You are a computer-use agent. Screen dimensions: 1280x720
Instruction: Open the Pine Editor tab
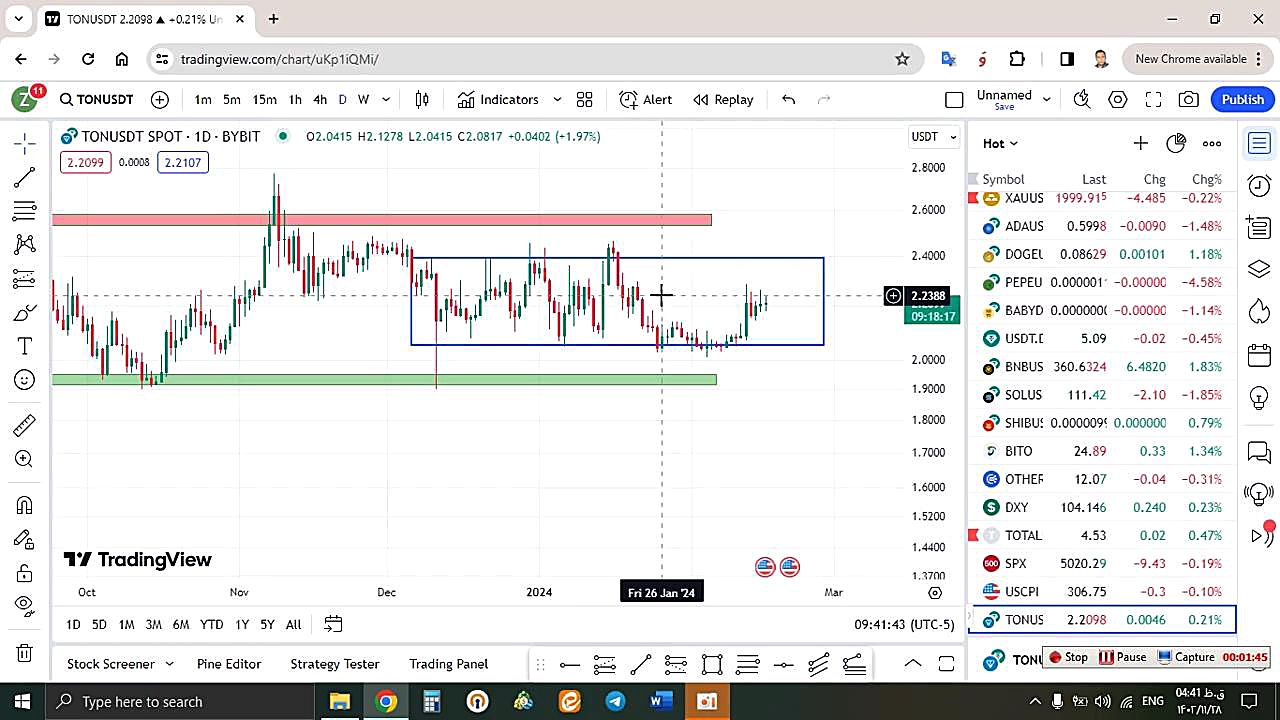(x=229, y=663)
